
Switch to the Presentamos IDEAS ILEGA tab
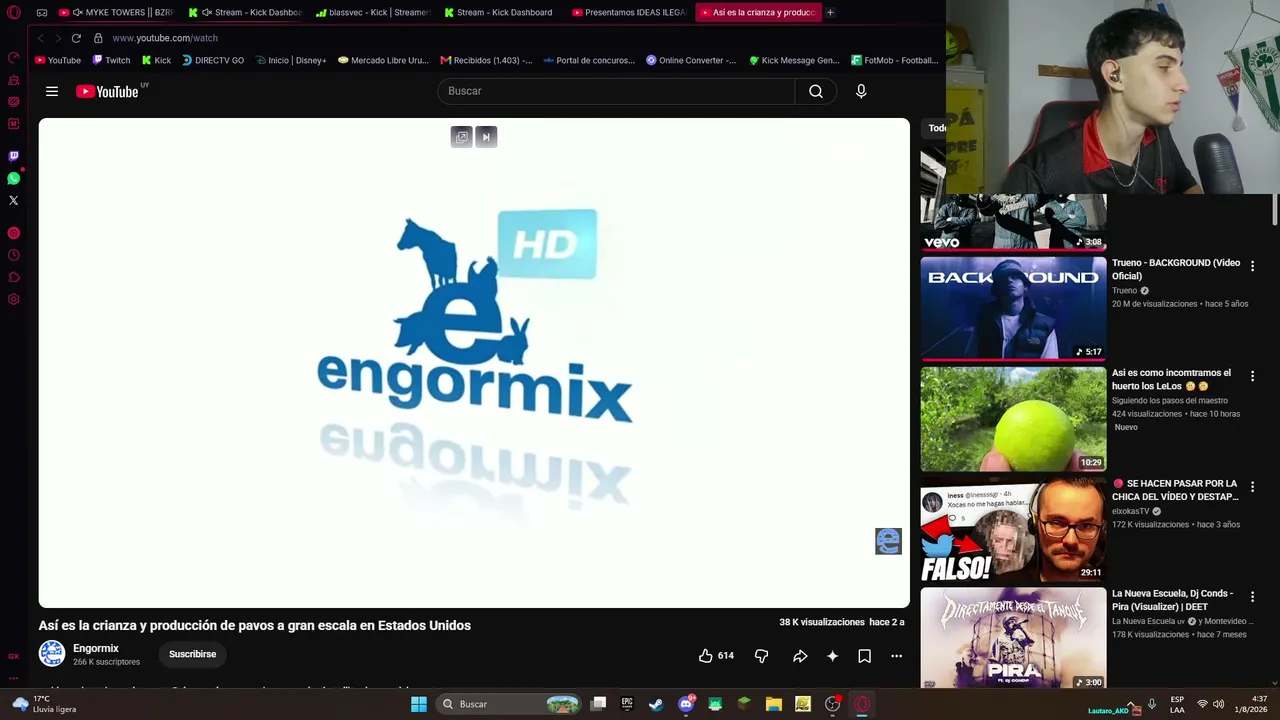pos(628,12)
